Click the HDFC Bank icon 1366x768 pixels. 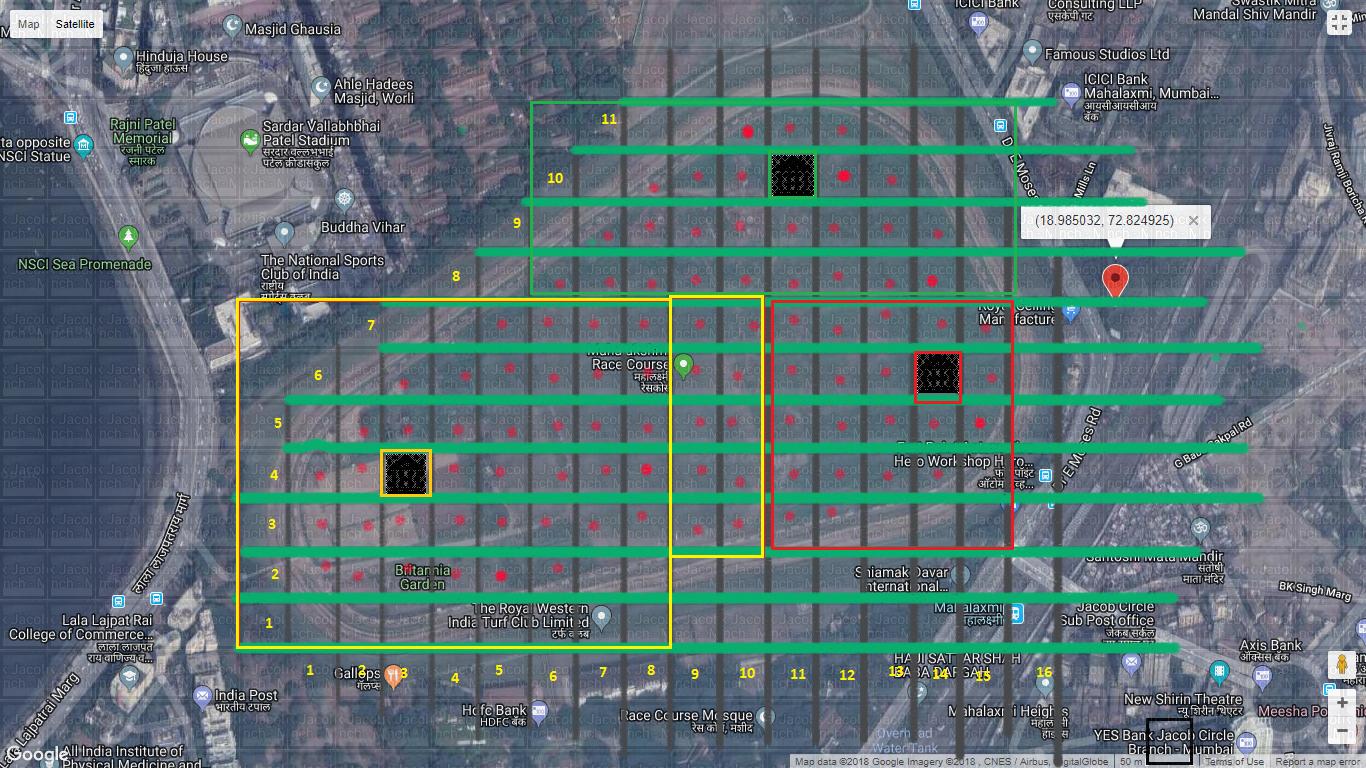(539, 711)
